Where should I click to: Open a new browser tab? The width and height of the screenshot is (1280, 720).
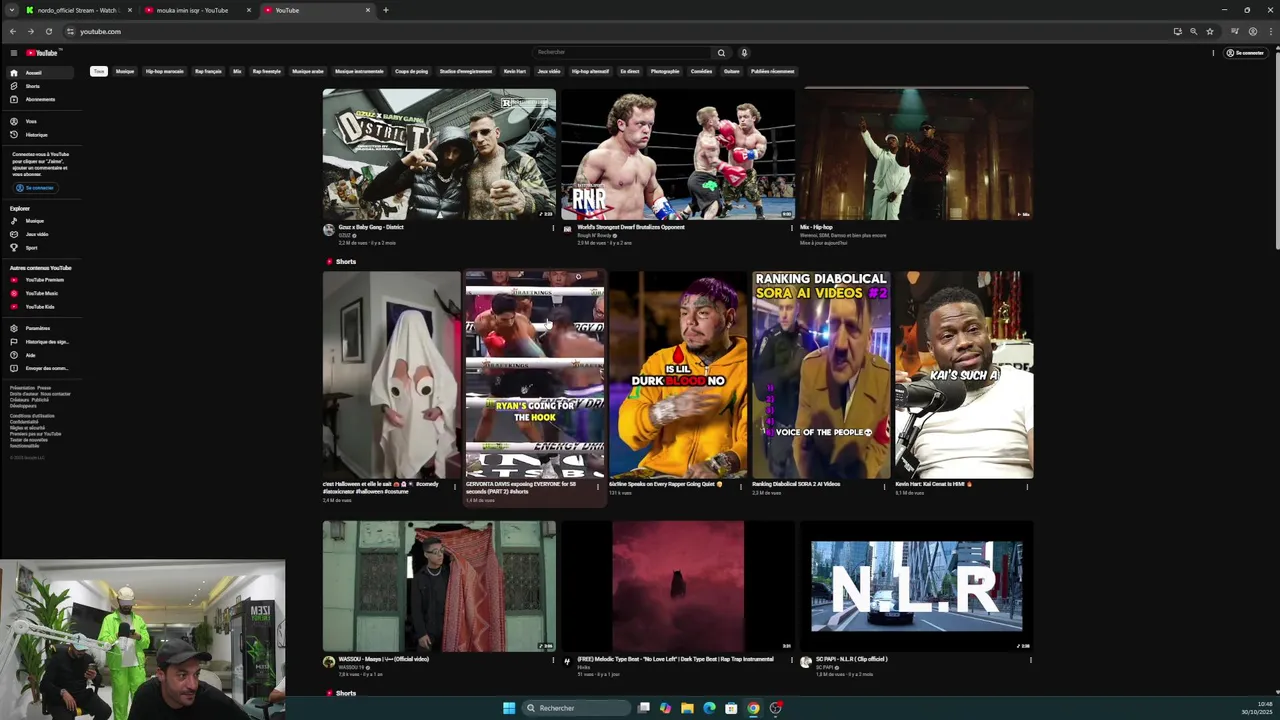tap(386, 10)
